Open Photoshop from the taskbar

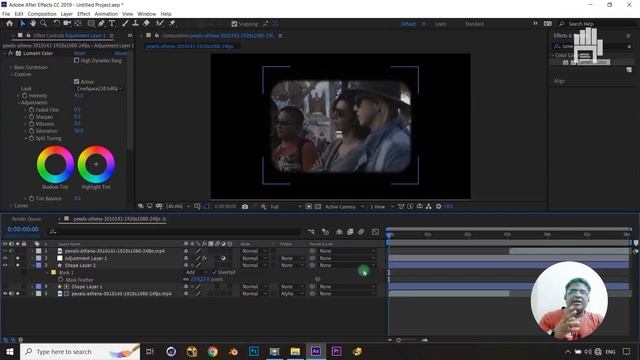coord(253,351)
